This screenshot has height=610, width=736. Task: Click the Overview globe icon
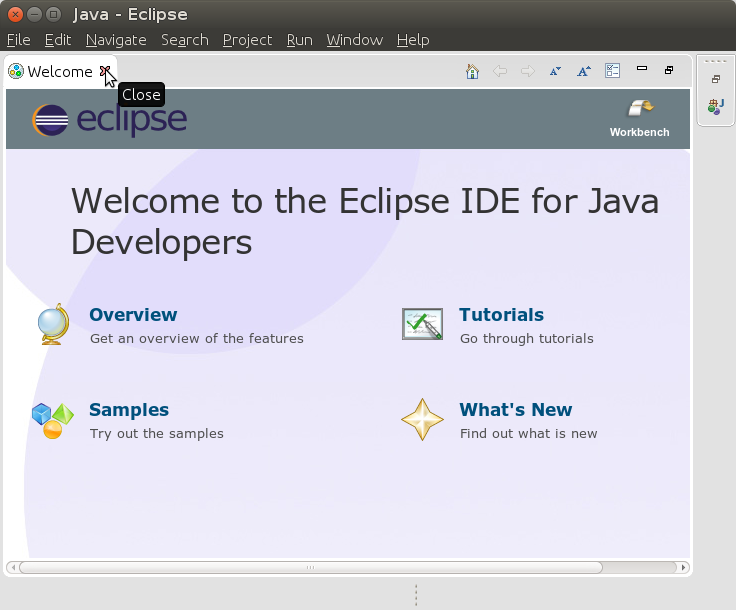pyautogui.click(x=52, y=324)
